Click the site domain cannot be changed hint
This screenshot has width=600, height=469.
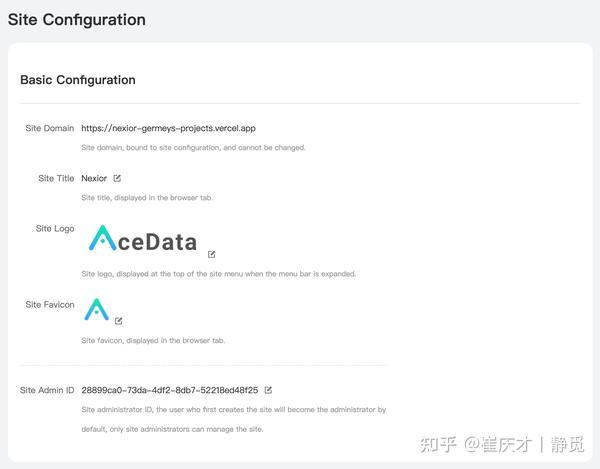tap(193, 148)
